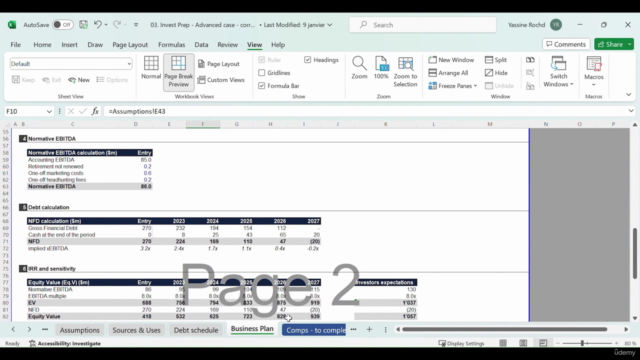Screen dimensions: 640x360
Task: Click the vertical scrollbar thumb
Action: click(635, 253)
